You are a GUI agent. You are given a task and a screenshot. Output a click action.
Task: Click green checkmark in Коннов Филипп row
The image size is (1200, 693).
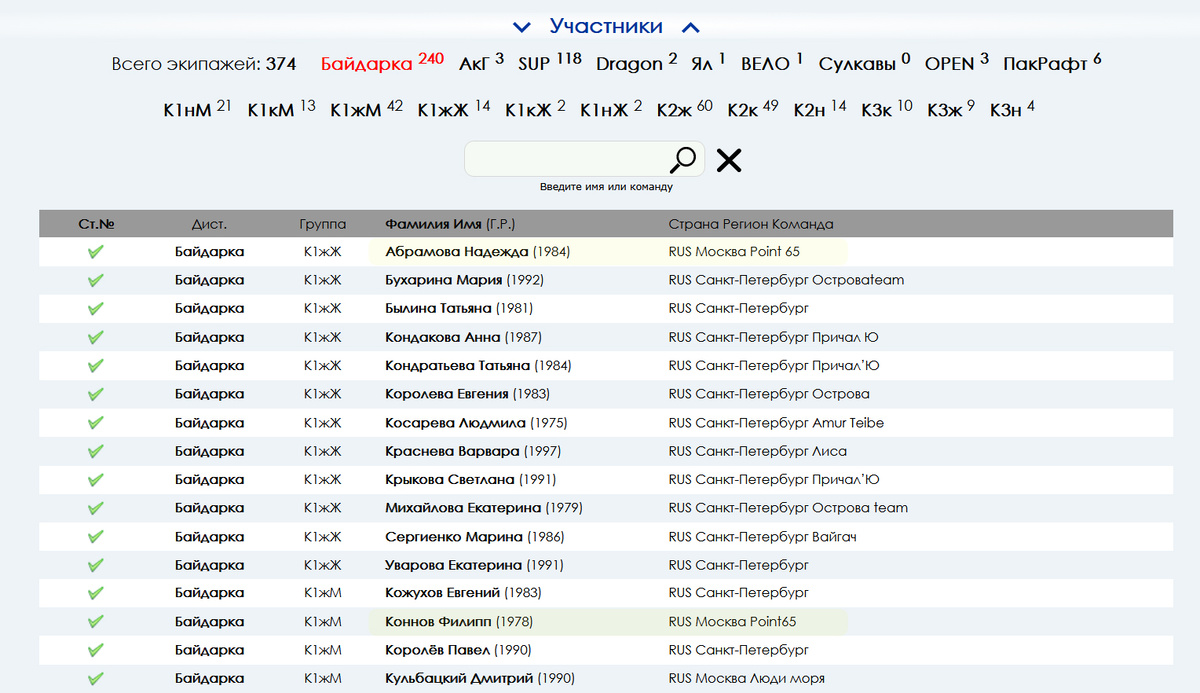coord(96,622)
